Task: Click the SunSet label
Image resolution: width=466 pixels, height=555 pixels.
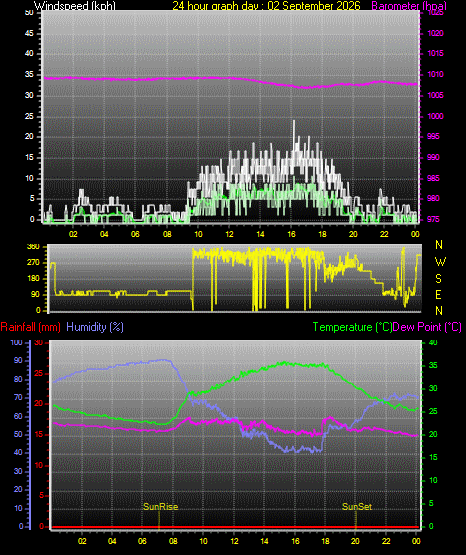Action: click(x=357, y=507)
